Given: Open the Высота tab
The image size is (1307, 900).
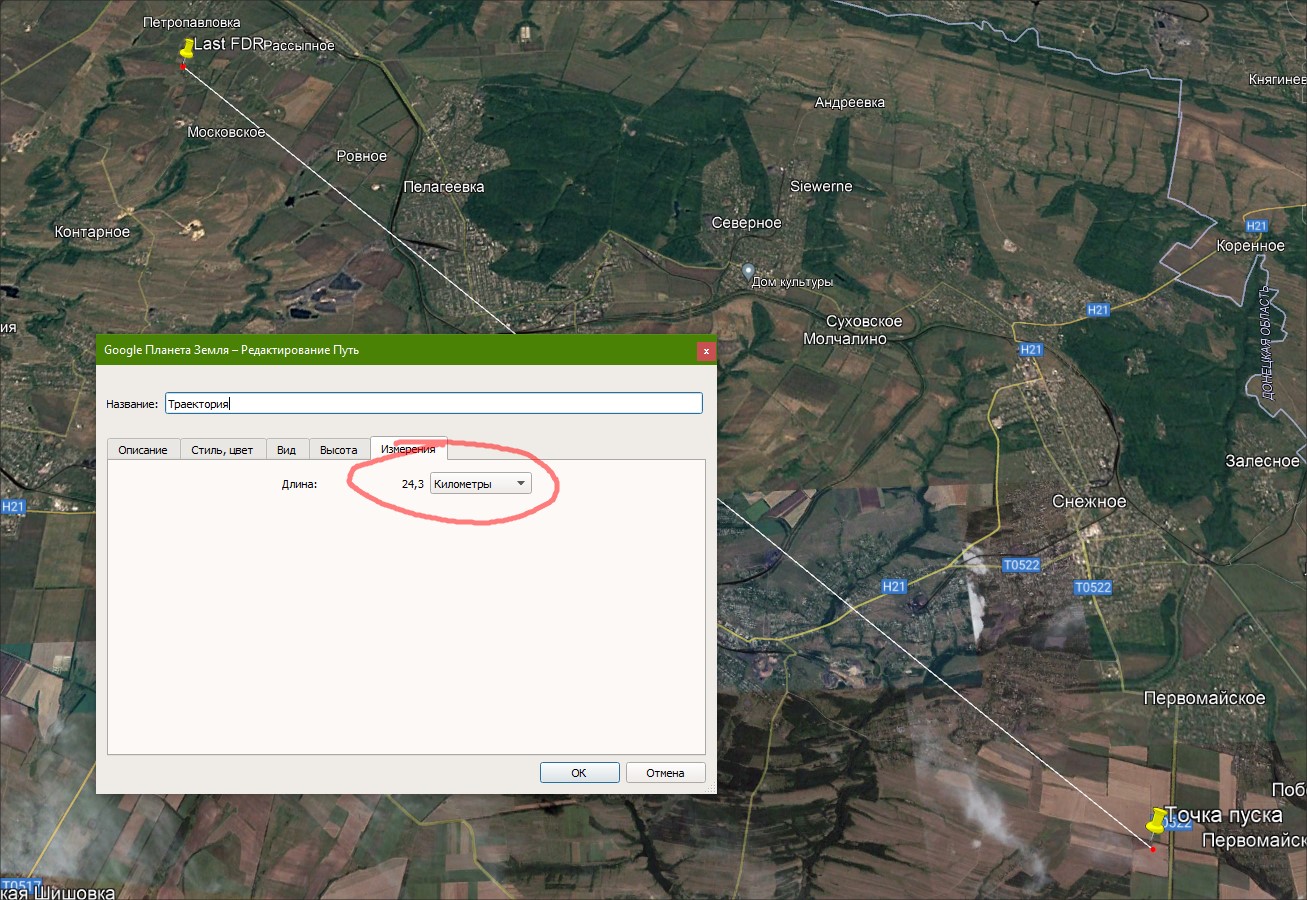Looking at the screenshot, I should tap(338, 450).
